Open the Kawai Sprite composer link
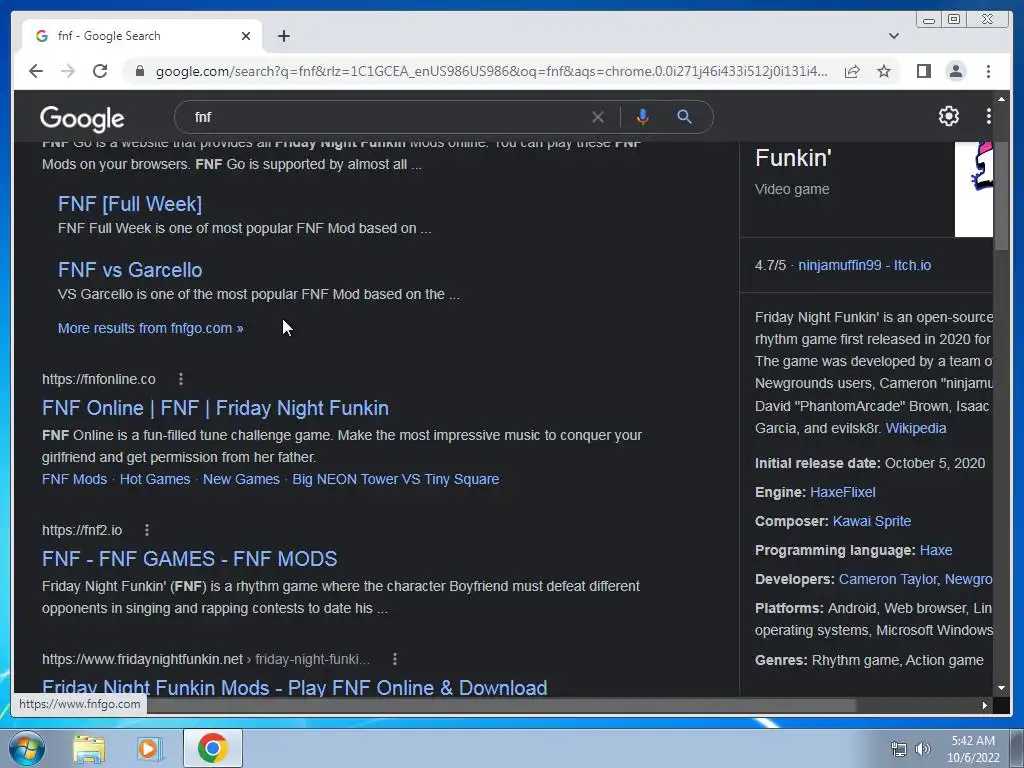The height and width of the screenshot is (768, 1024). pos(872,521)
